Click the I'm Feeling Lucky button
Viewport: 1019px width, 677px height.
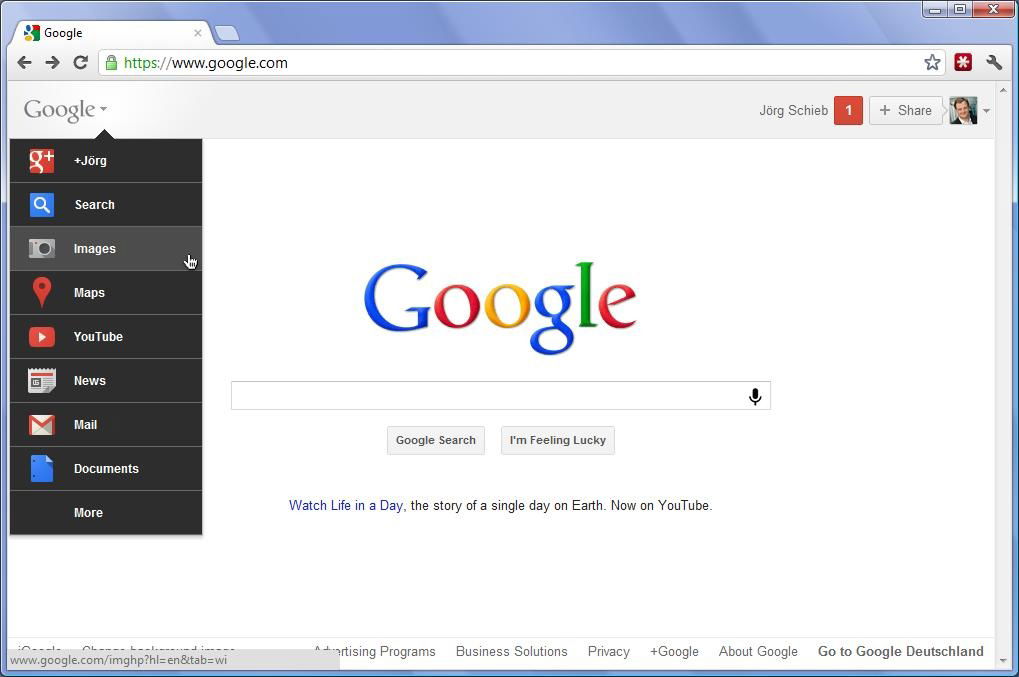pyautogui.click(x=558, y=441)
